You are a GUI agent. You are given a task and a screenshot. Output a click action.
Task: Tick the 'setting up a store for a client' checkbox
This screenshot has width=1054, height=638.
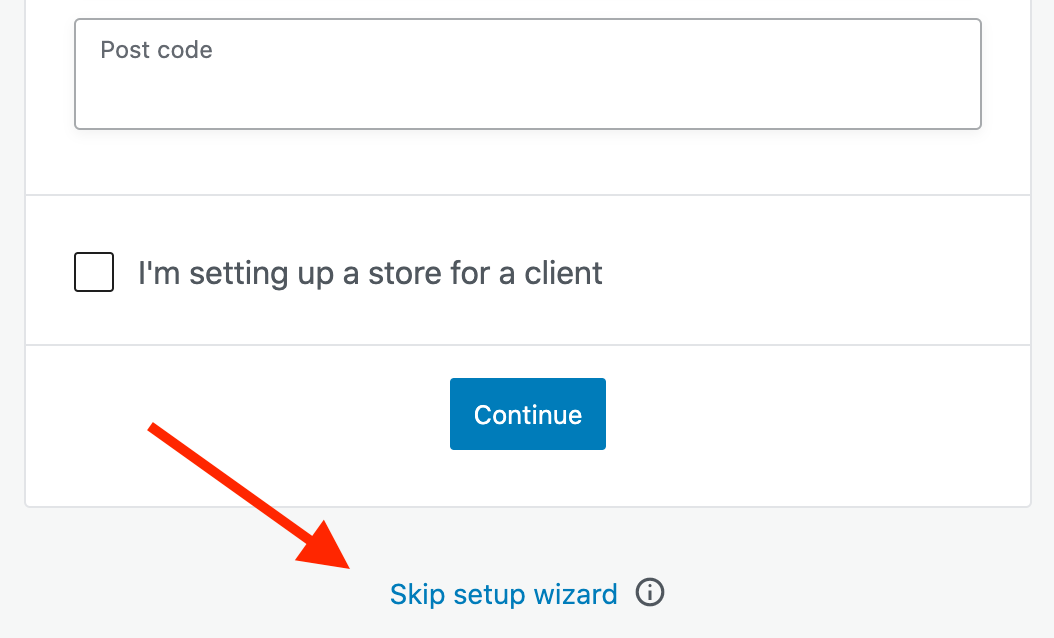click(x=94, y=272)
